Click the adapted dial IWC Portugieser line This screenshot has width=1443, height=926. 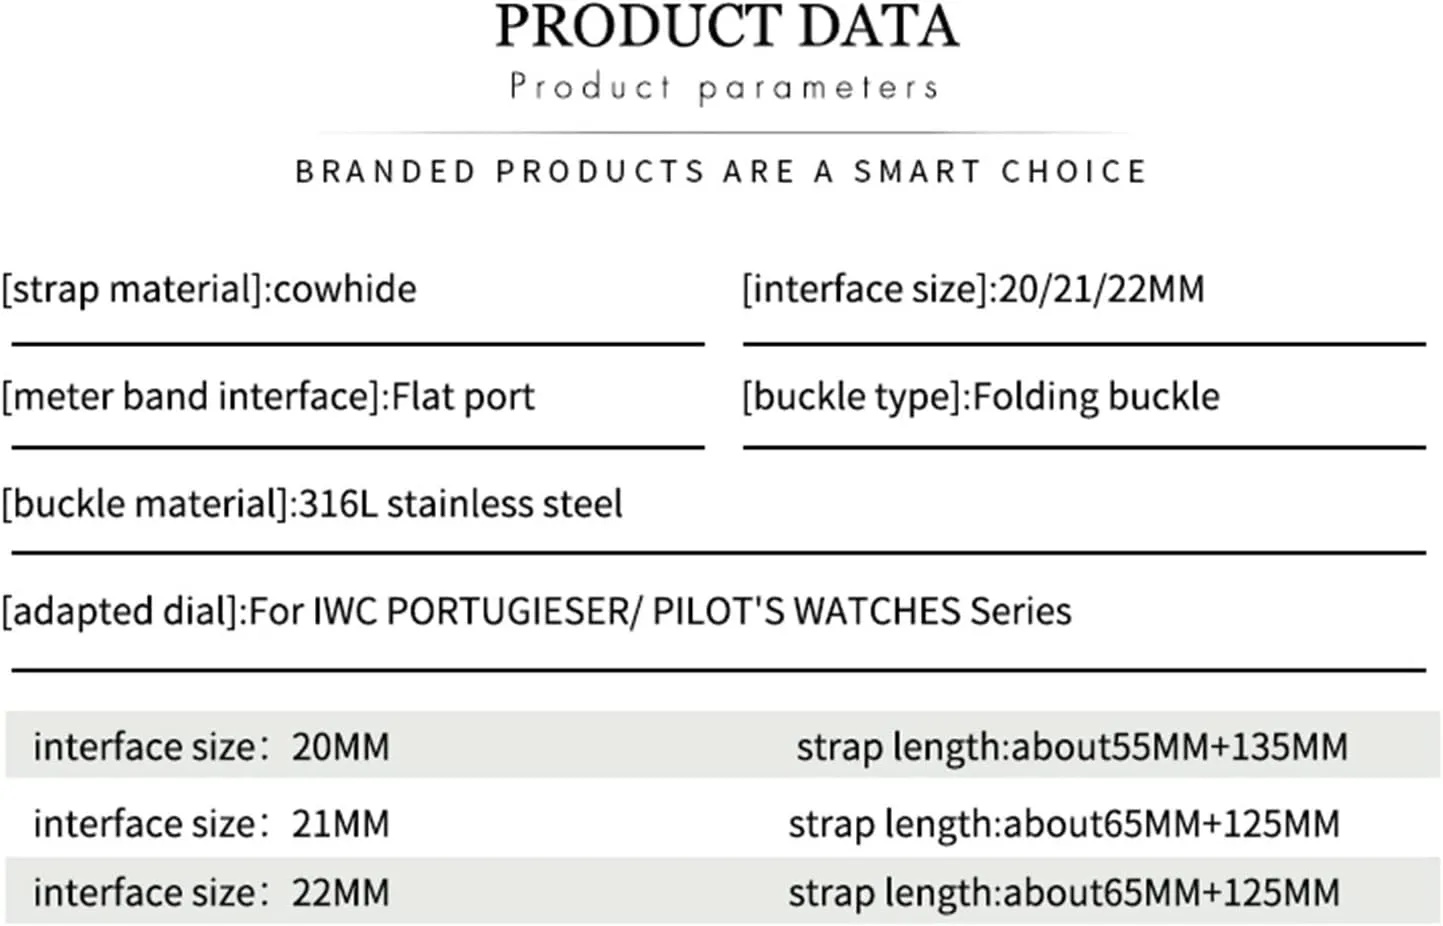coord(536,610)
